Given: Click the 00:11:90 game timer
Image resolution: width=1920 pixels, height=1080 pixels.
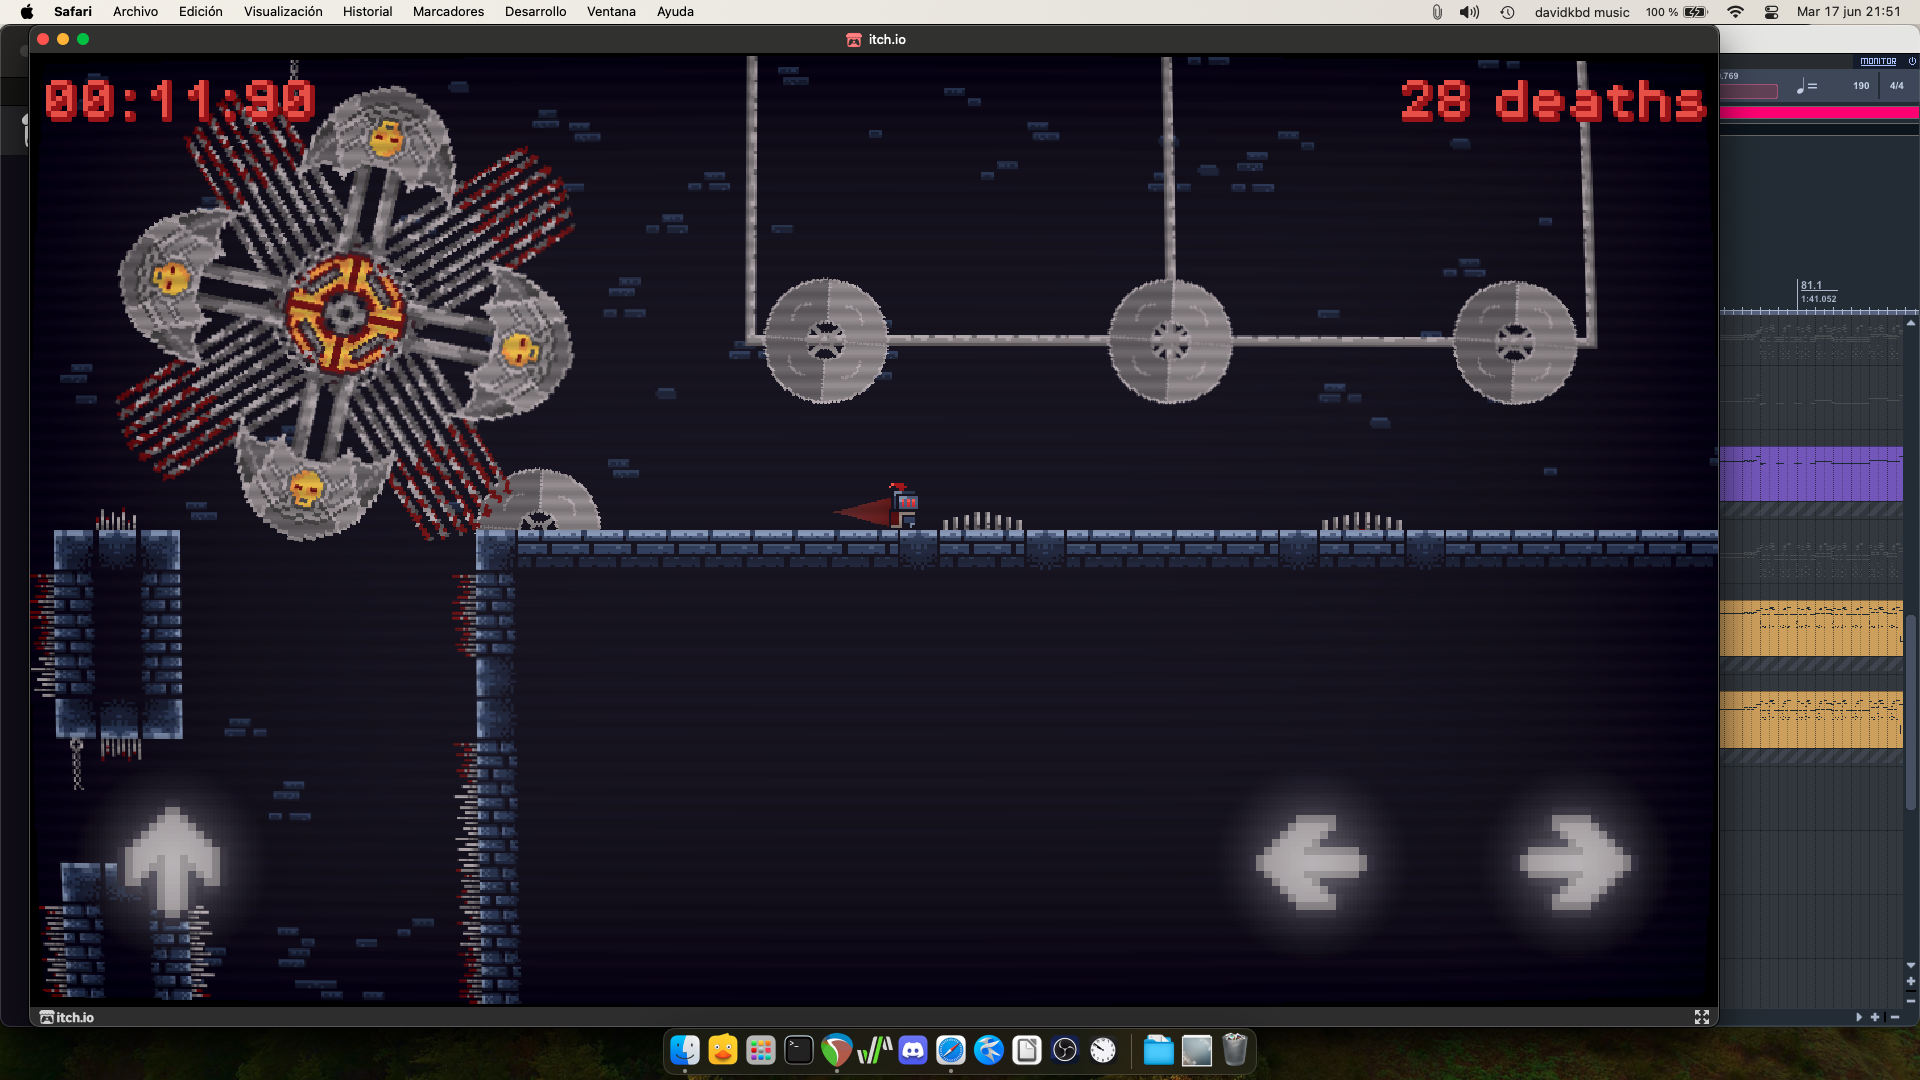Looking at the screenshot, I should 180,101.
